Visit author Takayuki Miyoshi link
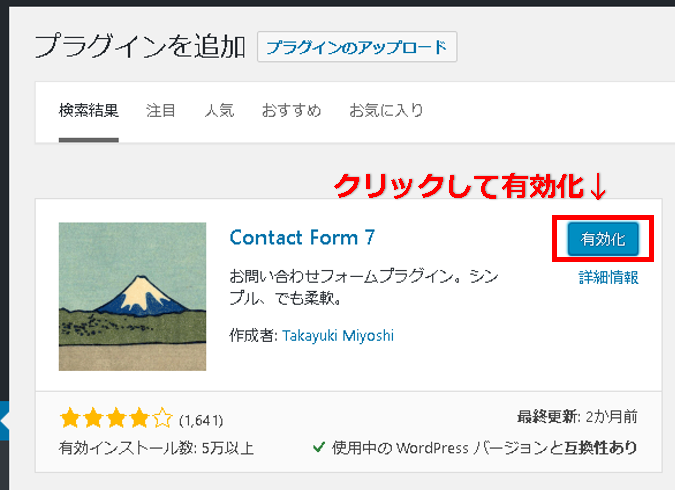The height and width of the screenshot is (490, 675). point(338,335)
